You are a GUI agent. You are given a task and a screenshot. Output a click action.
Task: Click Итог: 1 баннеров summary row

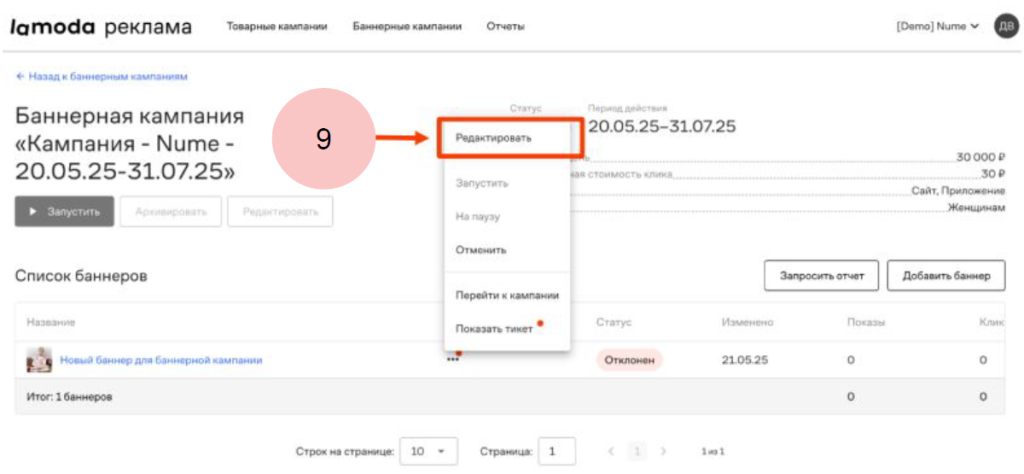509,396
